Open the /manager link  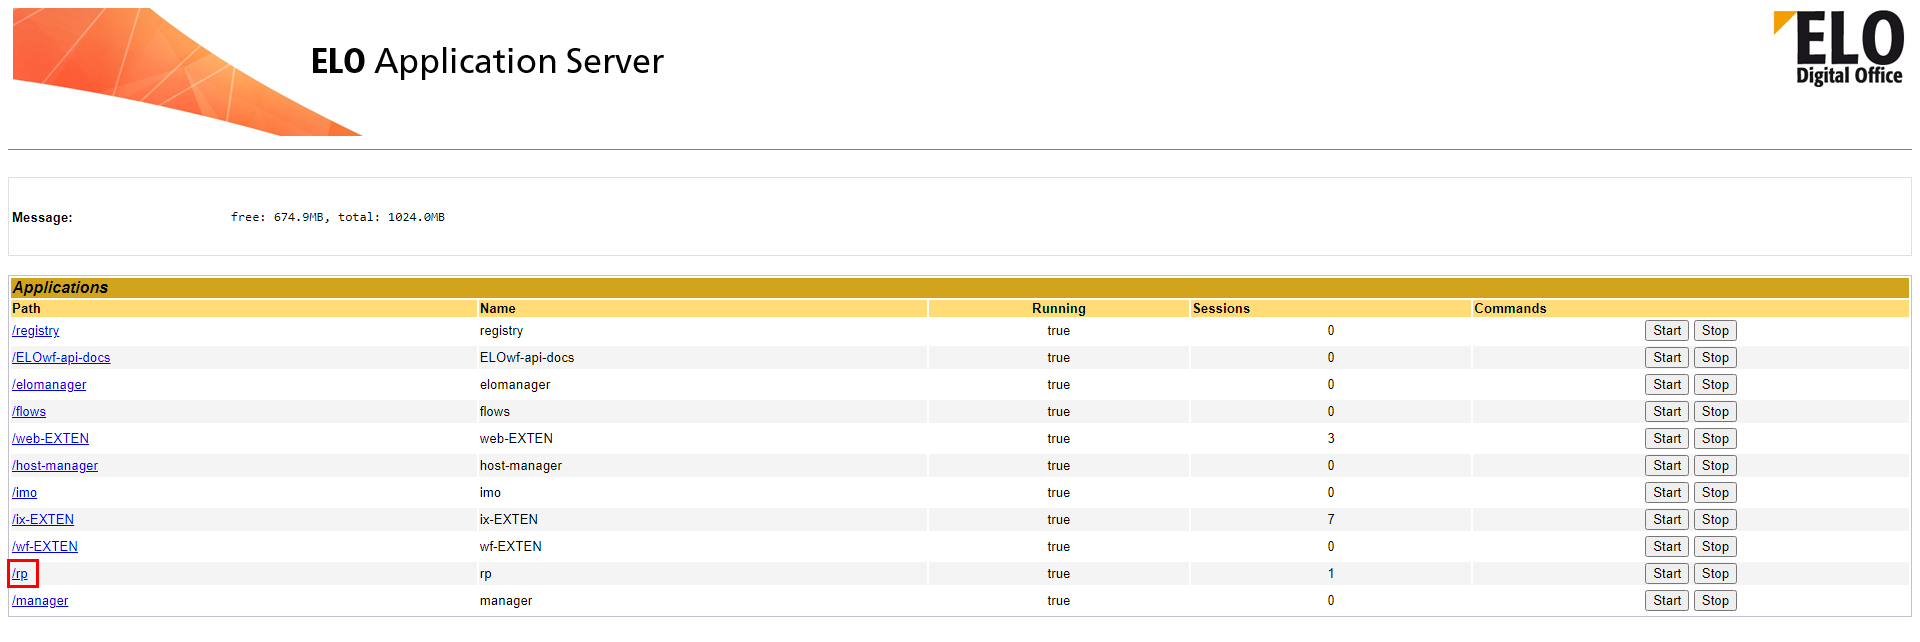40,601
